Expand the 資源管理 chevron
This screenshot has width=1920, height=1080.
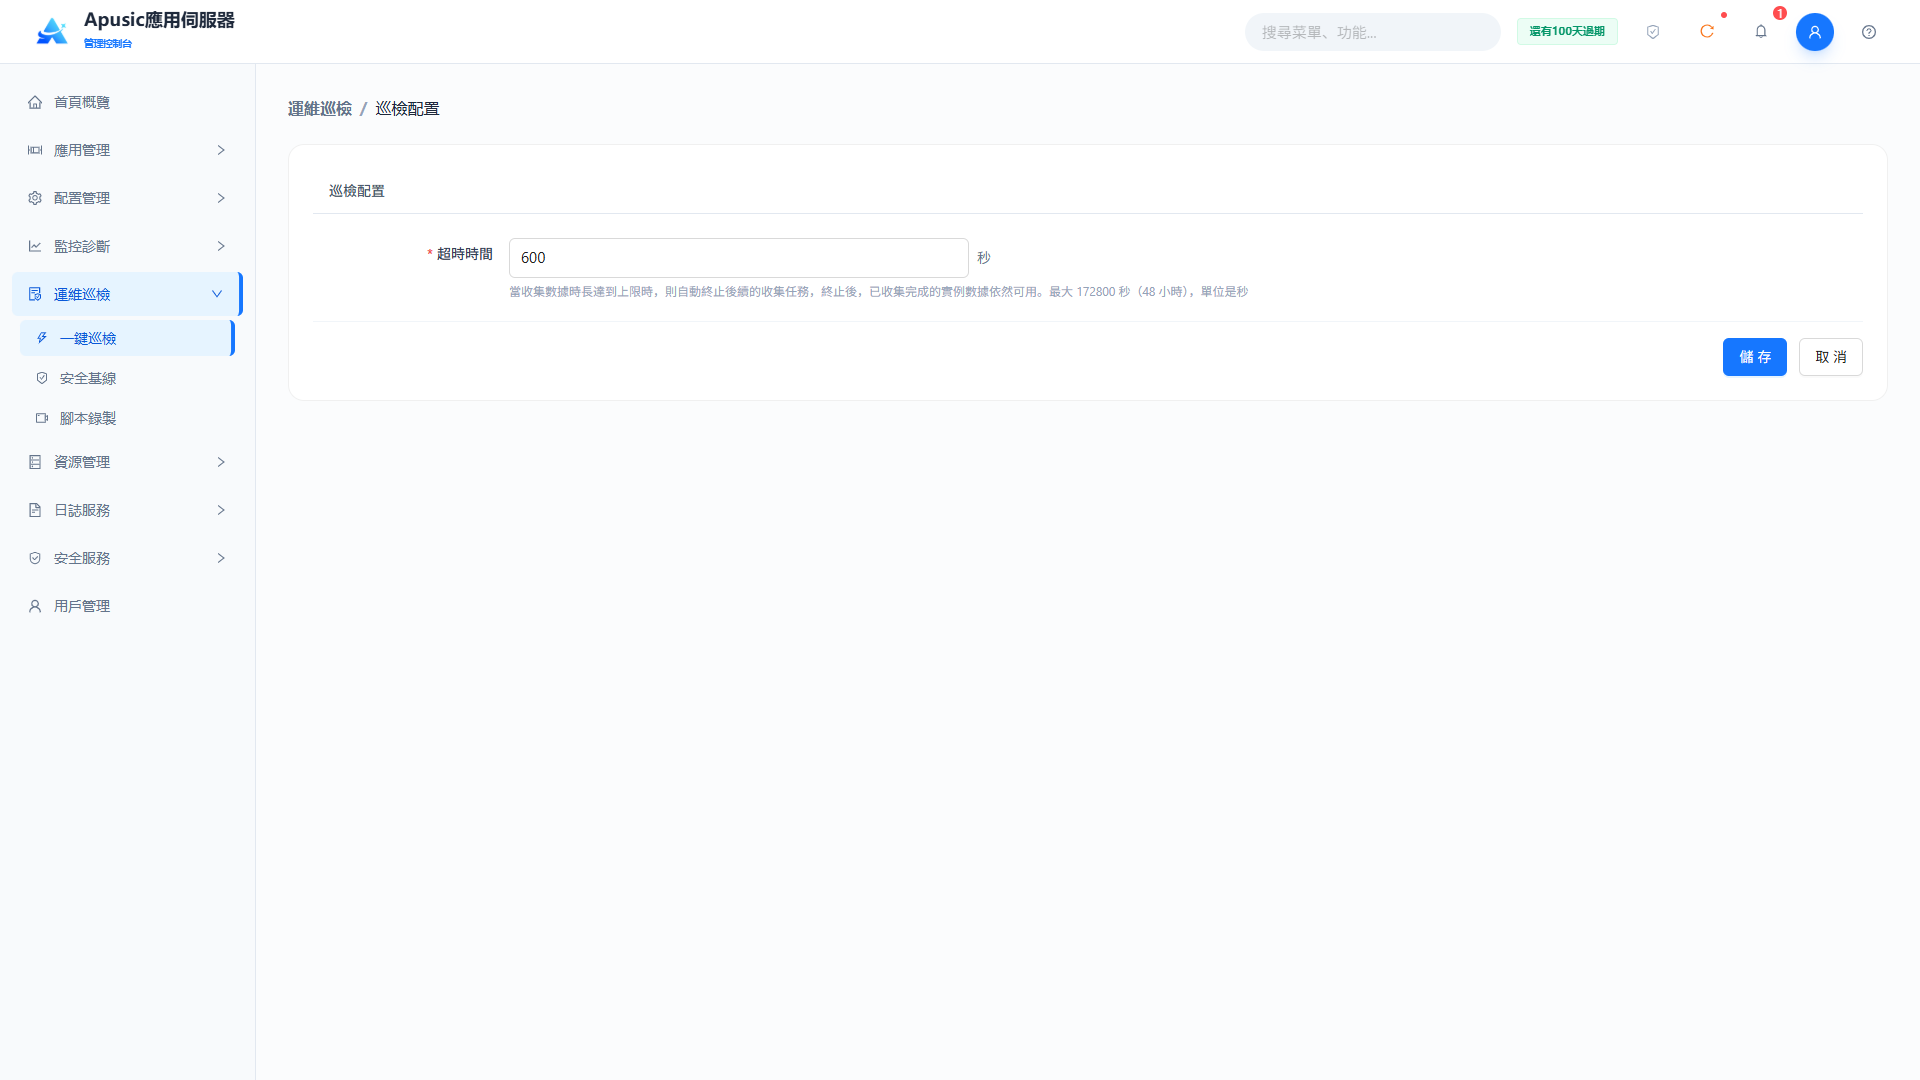[x=221, y=462]
